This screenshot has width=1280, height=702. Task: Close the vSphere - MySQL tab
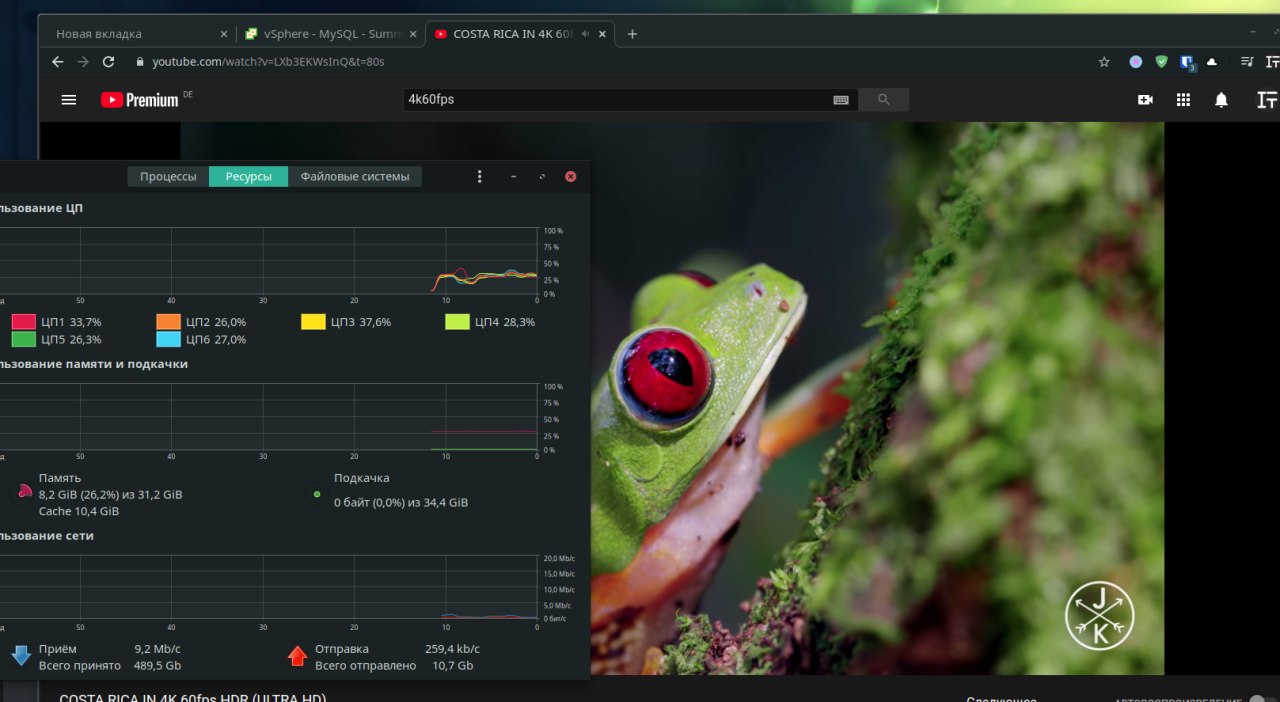tap(413, 34)
